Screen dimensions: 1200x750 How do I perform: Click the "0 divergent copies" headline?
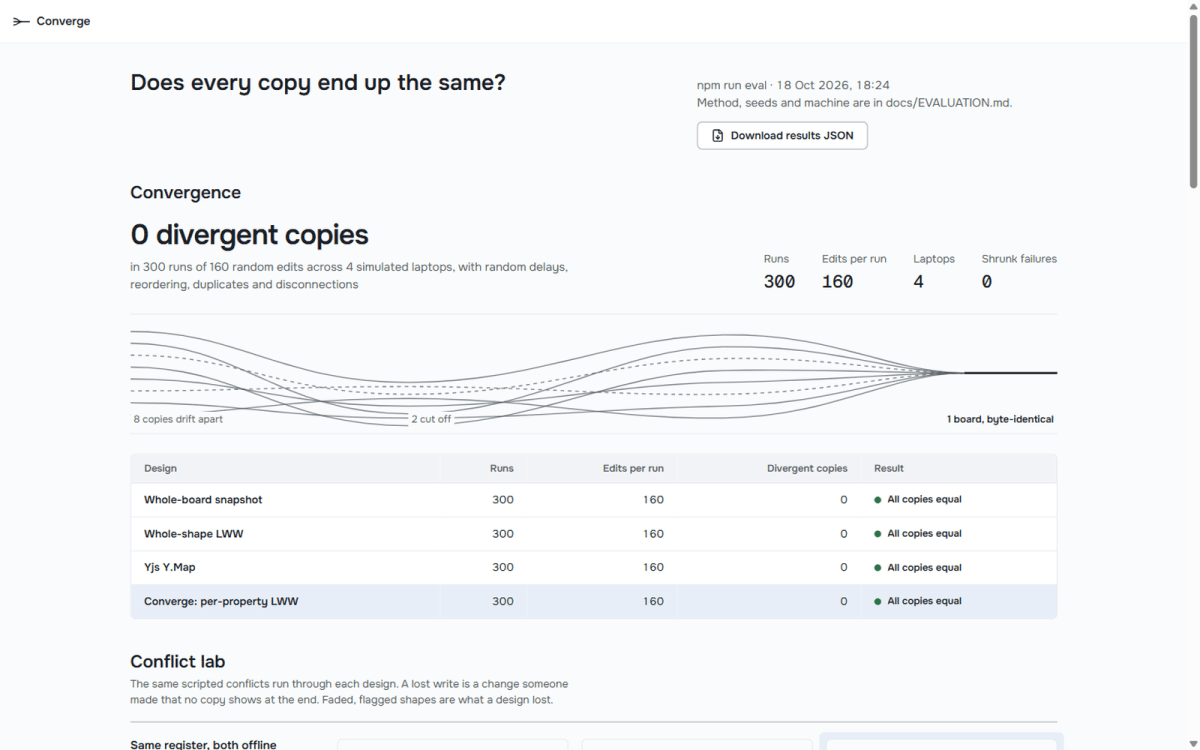coord(250,235)
